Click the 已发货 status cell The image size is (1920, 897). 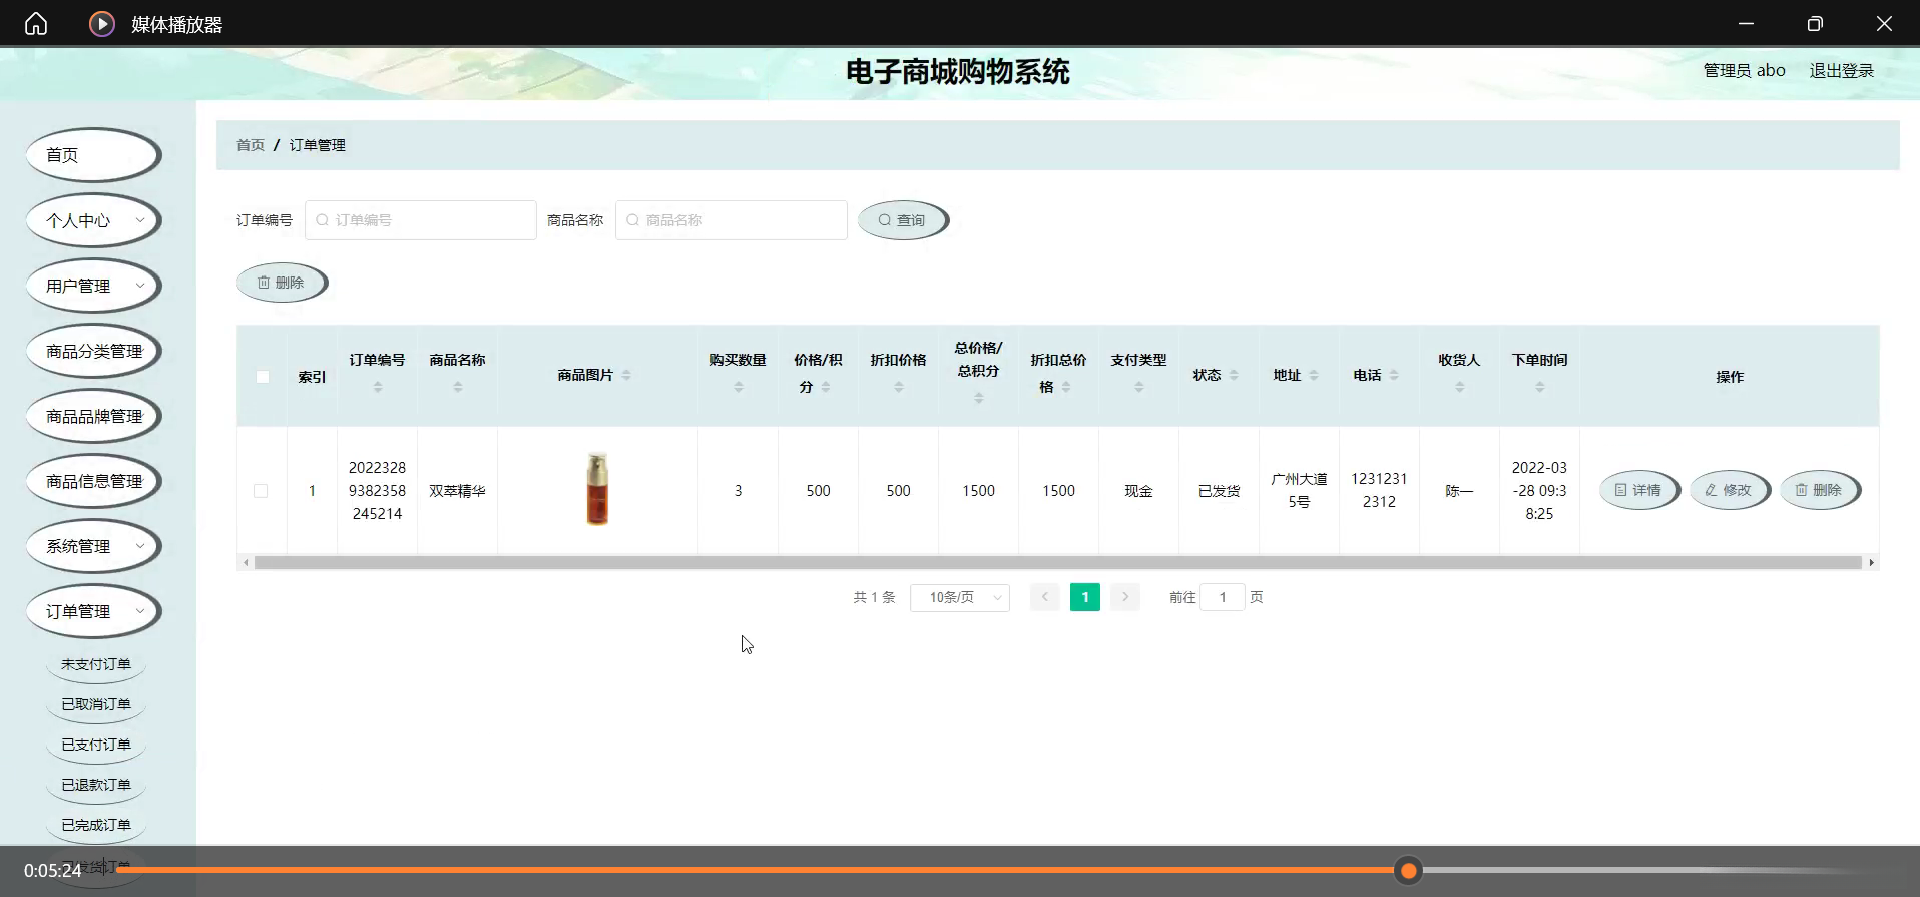(x=1219, y=491)
